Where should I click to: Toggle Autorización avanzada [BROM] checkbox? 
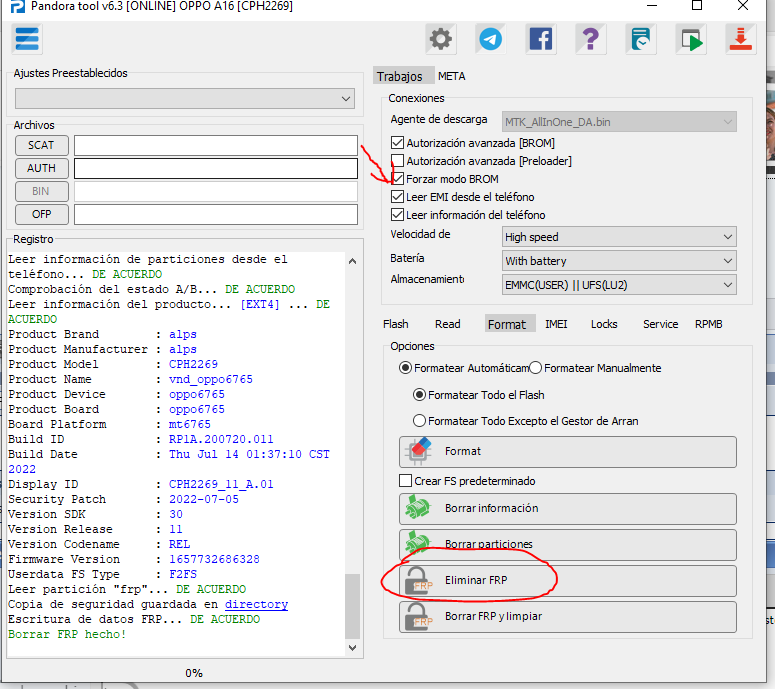(x=397, y=143)
